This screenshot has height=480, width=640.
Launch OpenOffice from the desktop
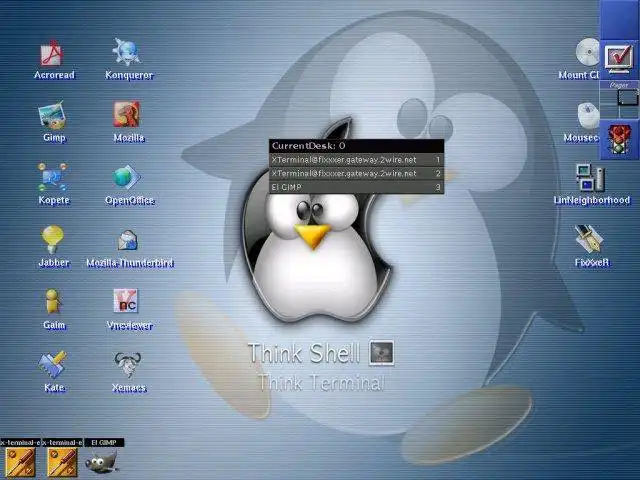coord(127,177)
